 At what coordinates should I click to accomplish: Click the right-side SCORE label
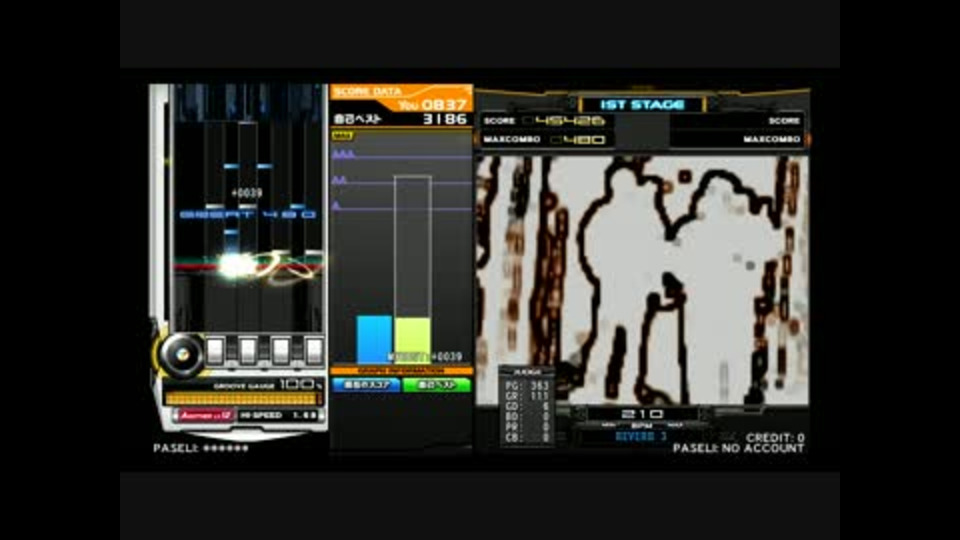(784, 121)
